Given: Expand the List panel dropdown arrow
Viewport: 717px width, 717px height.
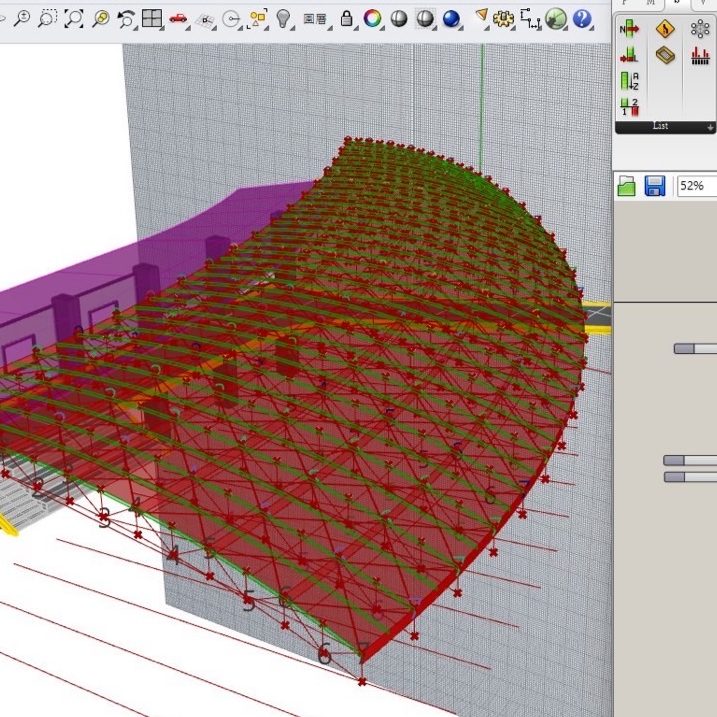Looking at the screenshot, I should pyautogui.click(x=710, y=127).
